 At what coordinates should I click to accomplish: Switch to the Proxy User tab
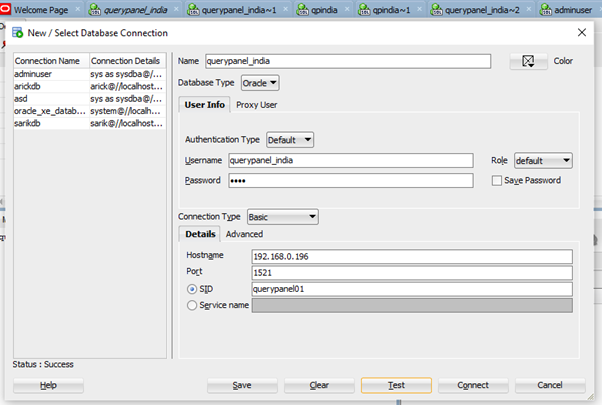tap(256, 105)
